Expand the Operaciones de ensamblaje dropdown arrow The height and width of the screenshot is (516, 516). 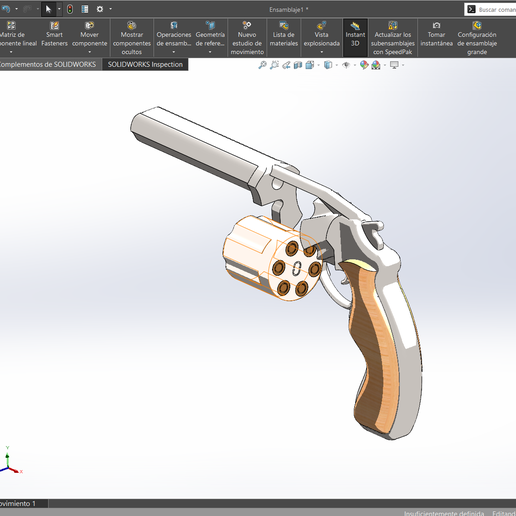pos(174,52)
